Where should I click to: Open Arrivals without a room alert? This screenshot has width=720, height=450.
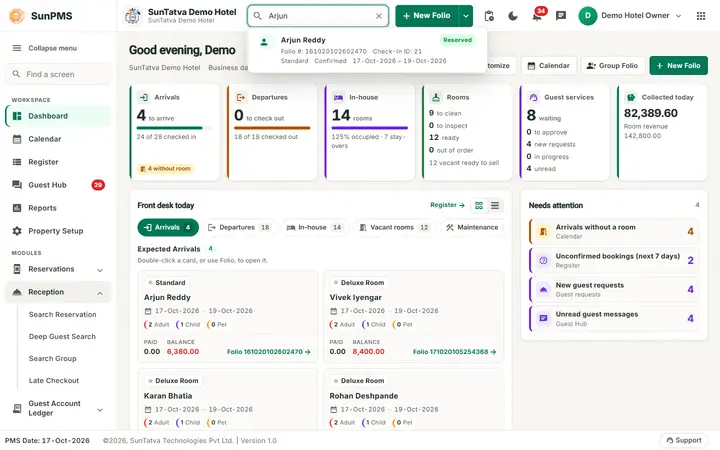coord(614,231)
